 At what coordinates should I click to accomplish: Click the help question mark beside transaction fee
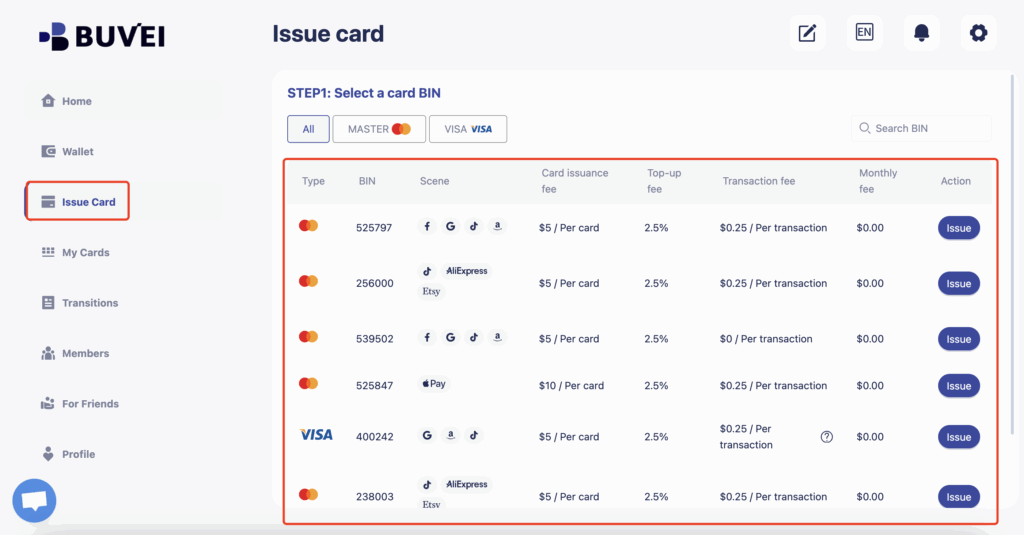(x=826, y=437)
